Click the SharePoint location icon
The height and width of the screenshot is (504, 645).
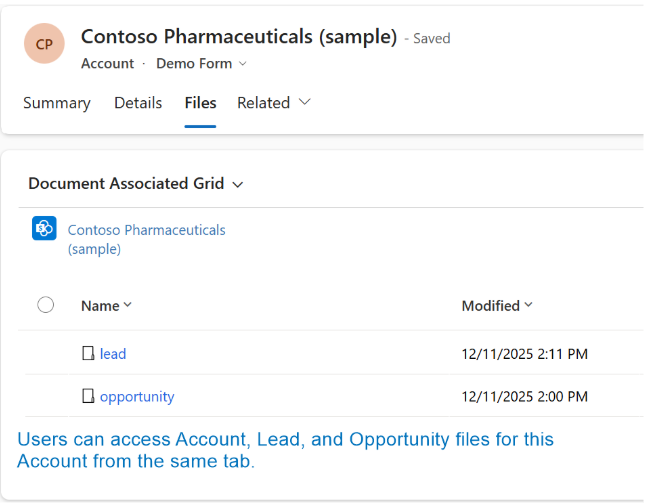coord(44,229)
